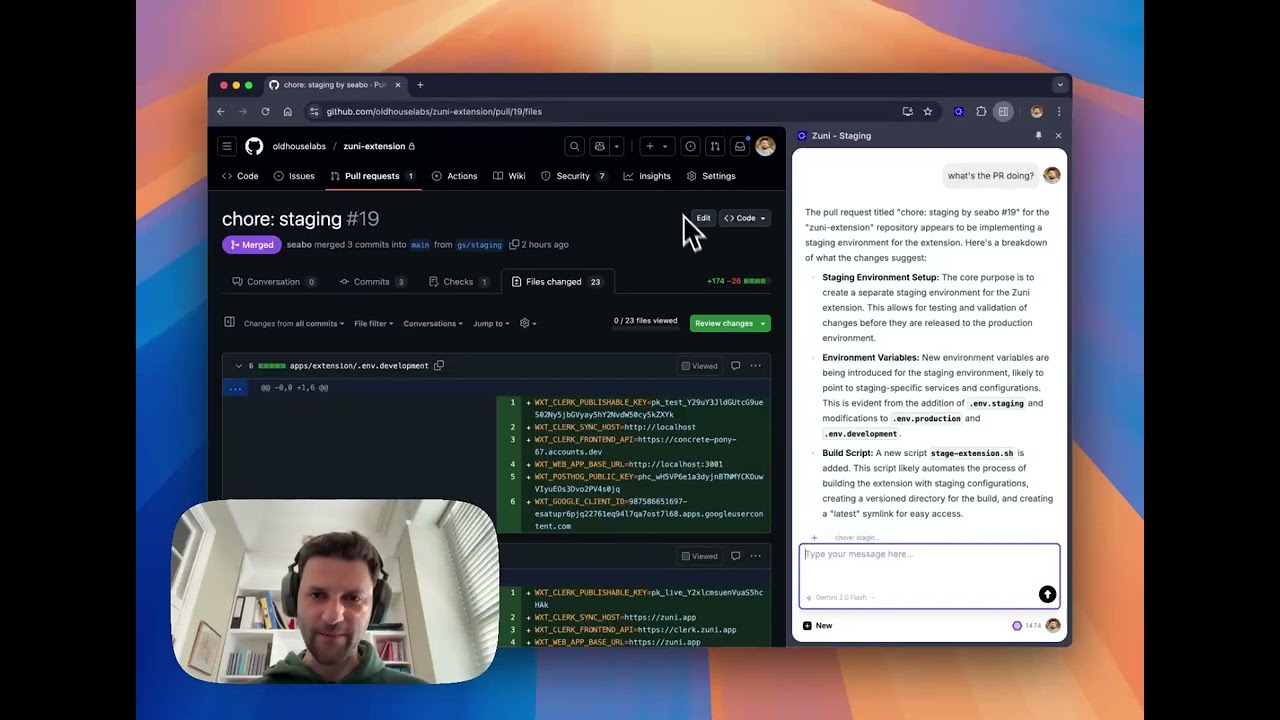Screen dimensions: 1280x720
Task: Send the message with arrow button
Action: pos(1047,595)
